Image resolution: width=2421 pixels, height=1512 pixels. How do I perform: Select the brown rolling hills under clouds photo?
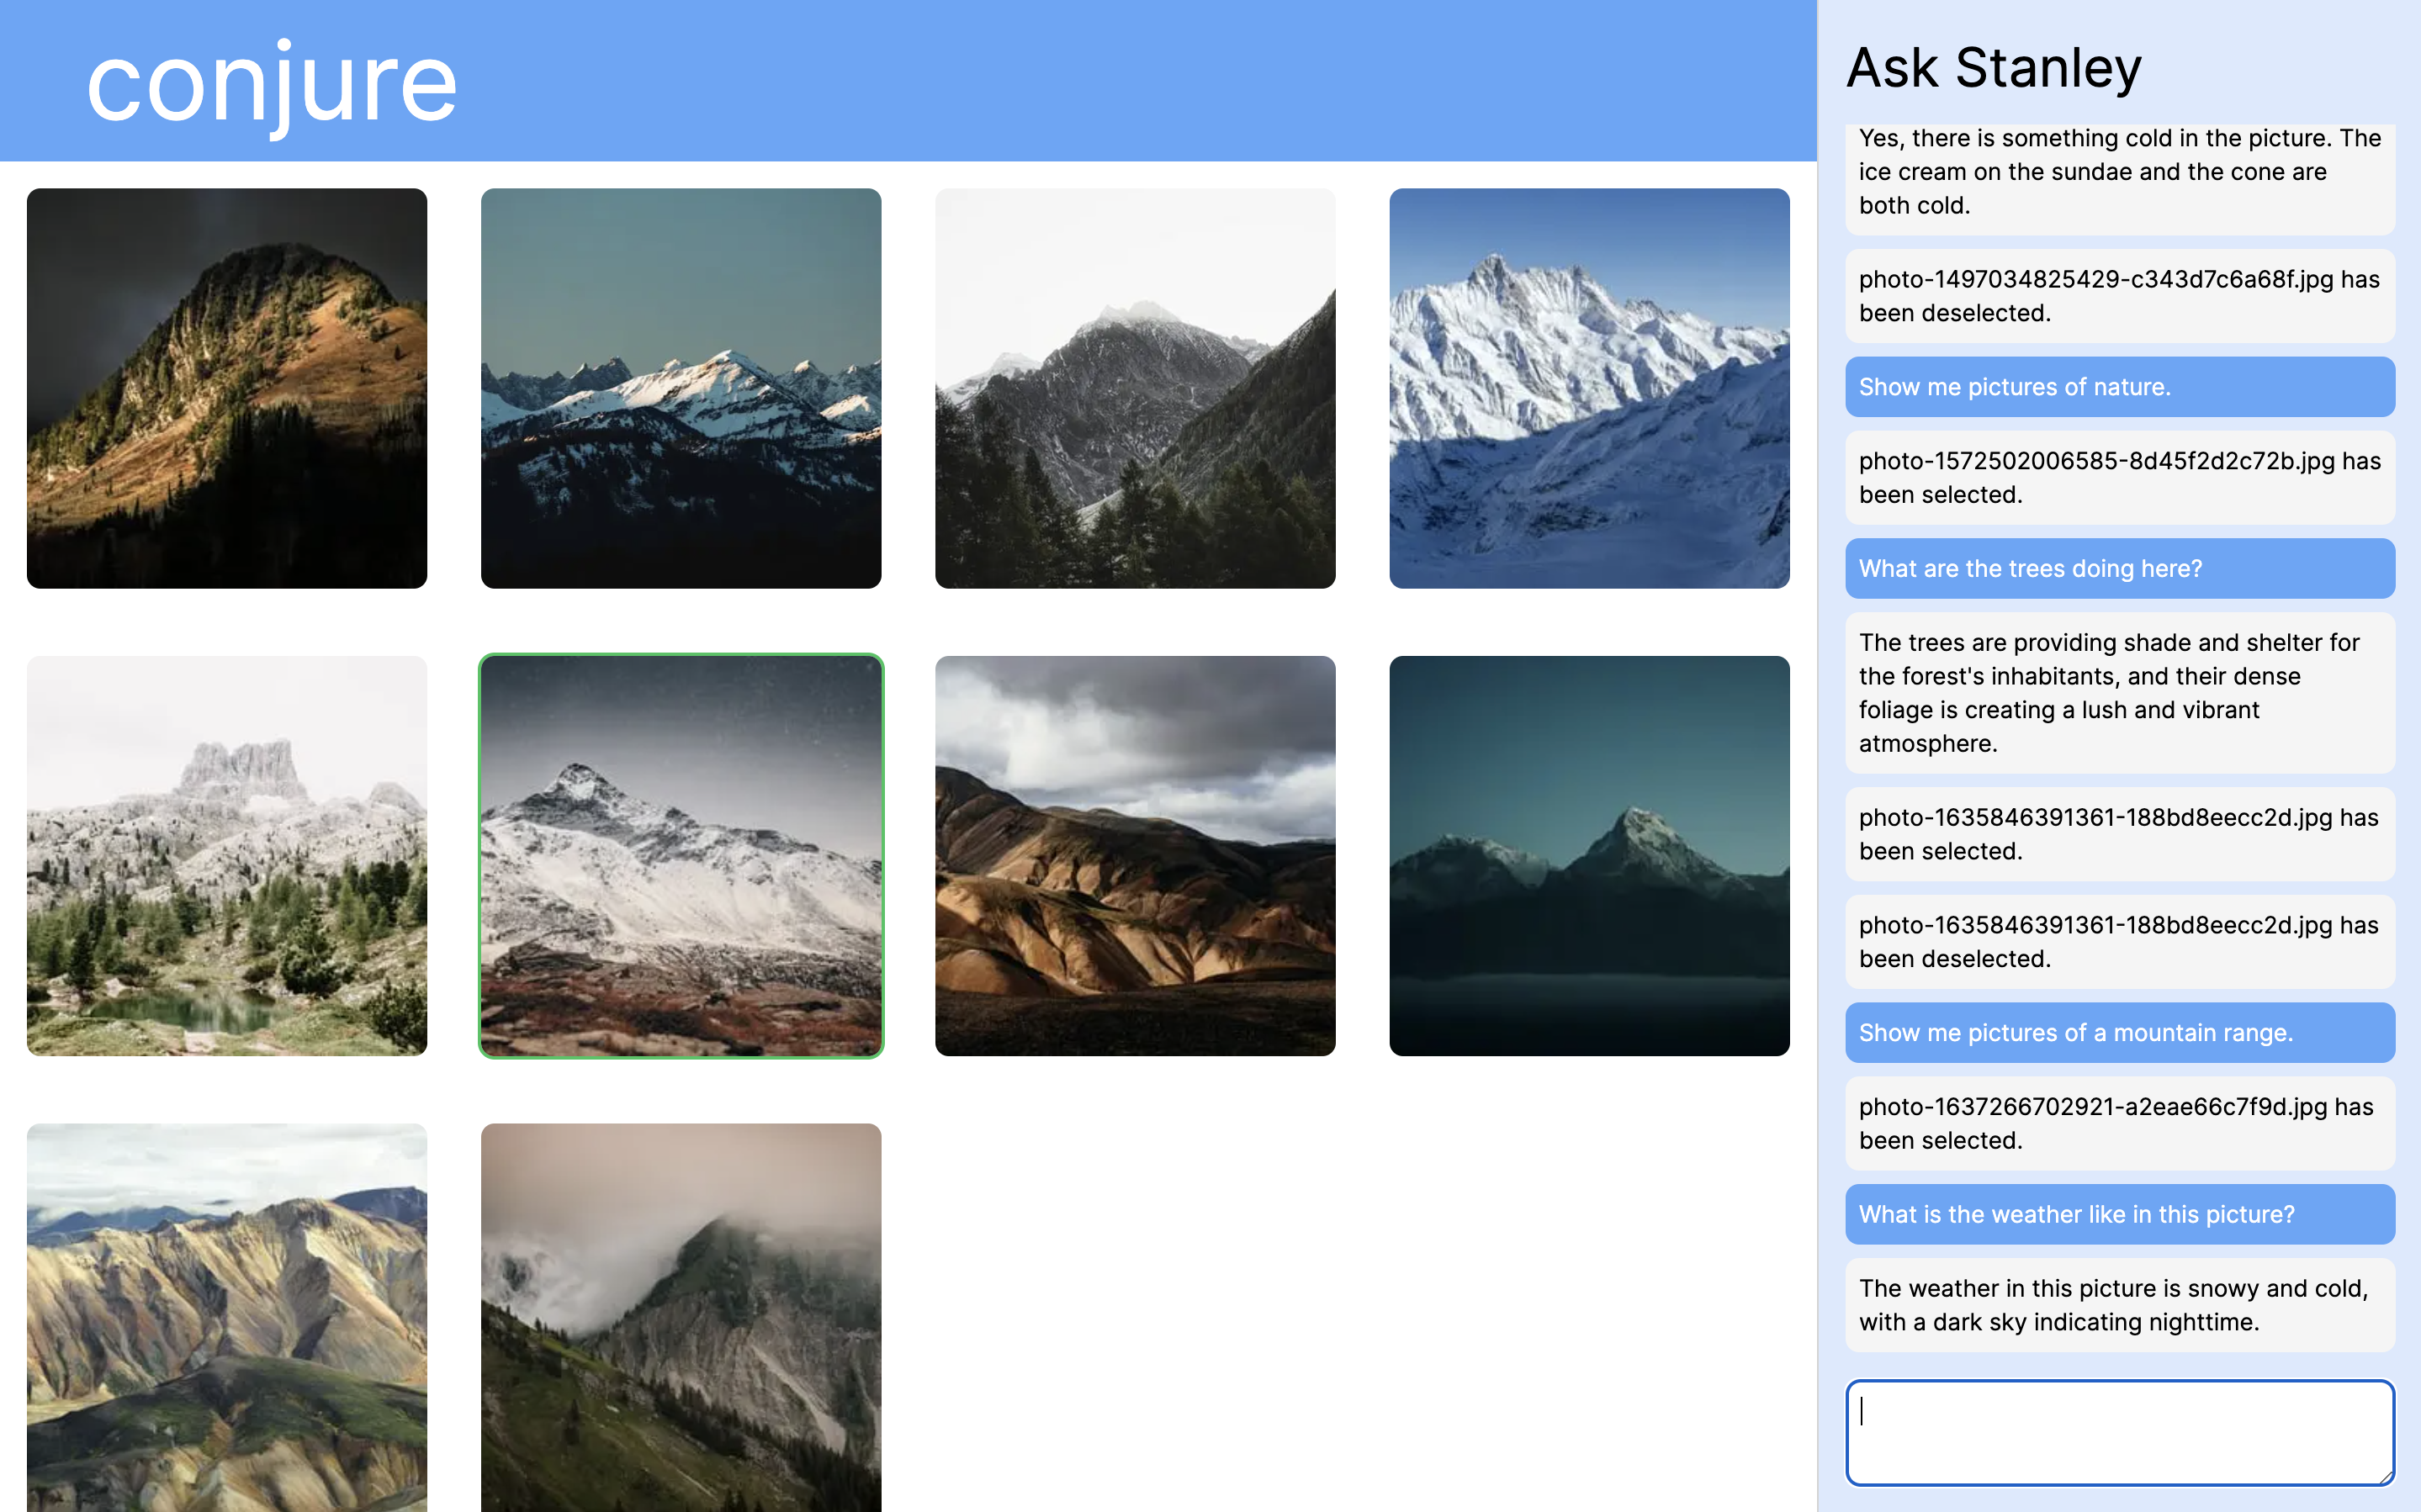1135,856
